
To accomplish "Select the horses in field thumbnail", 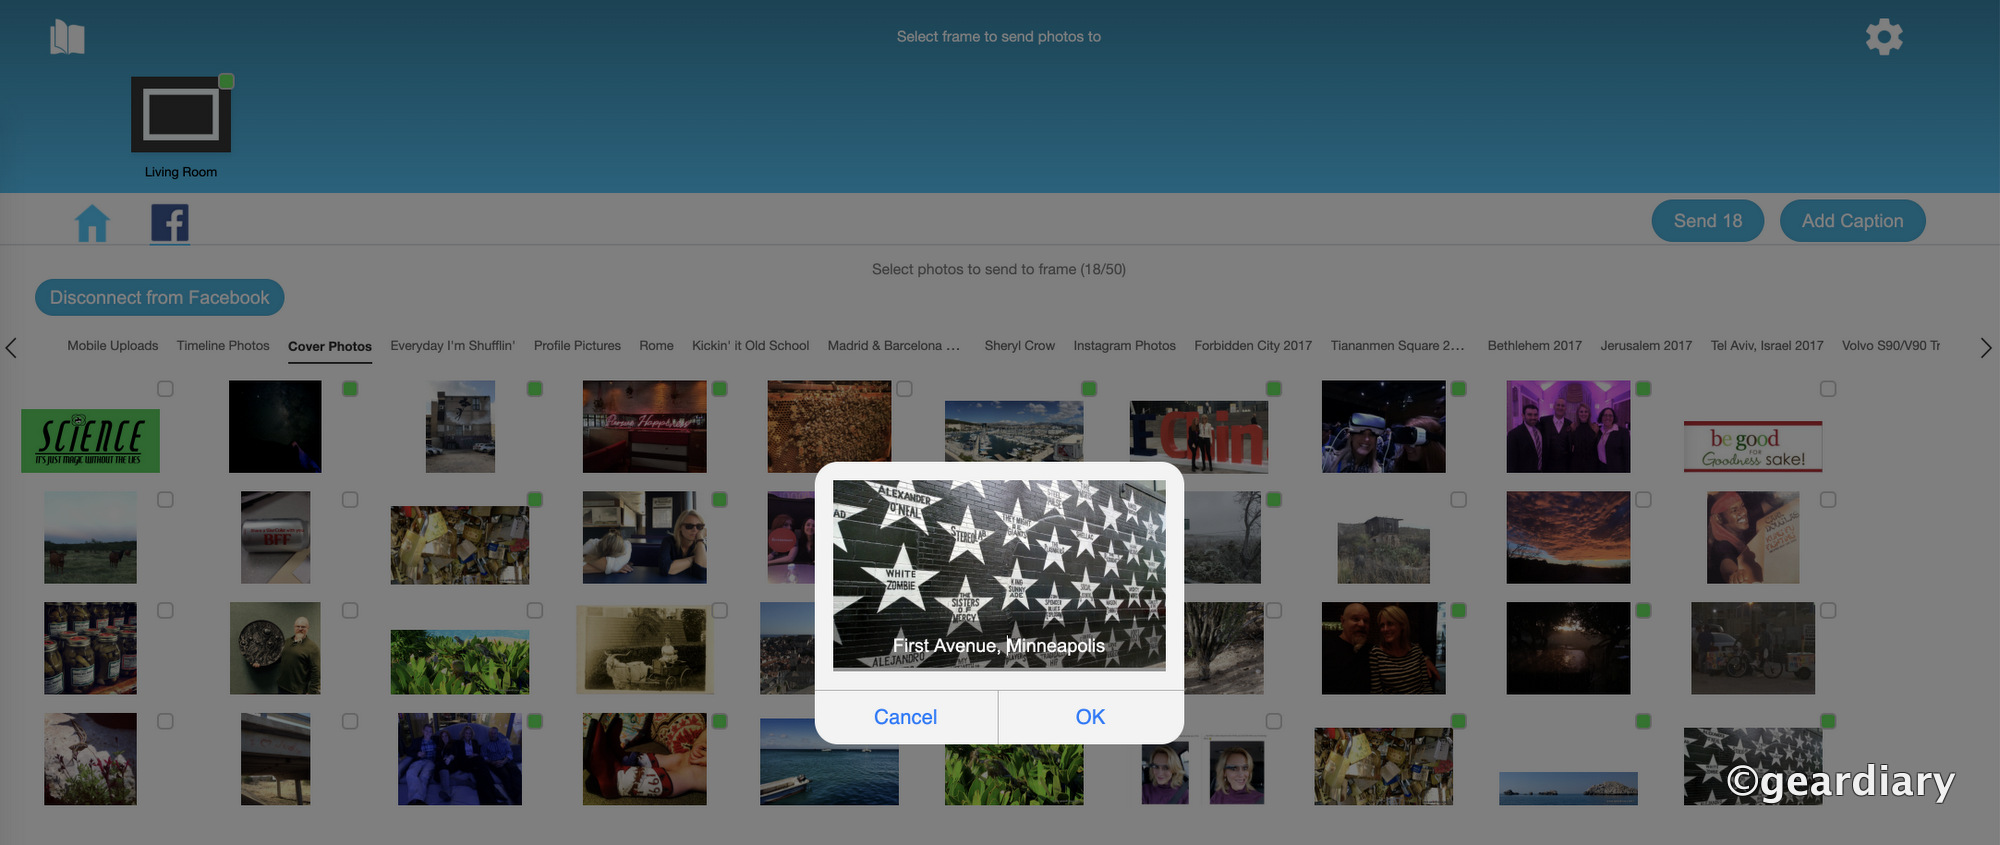I will point(90,538).
